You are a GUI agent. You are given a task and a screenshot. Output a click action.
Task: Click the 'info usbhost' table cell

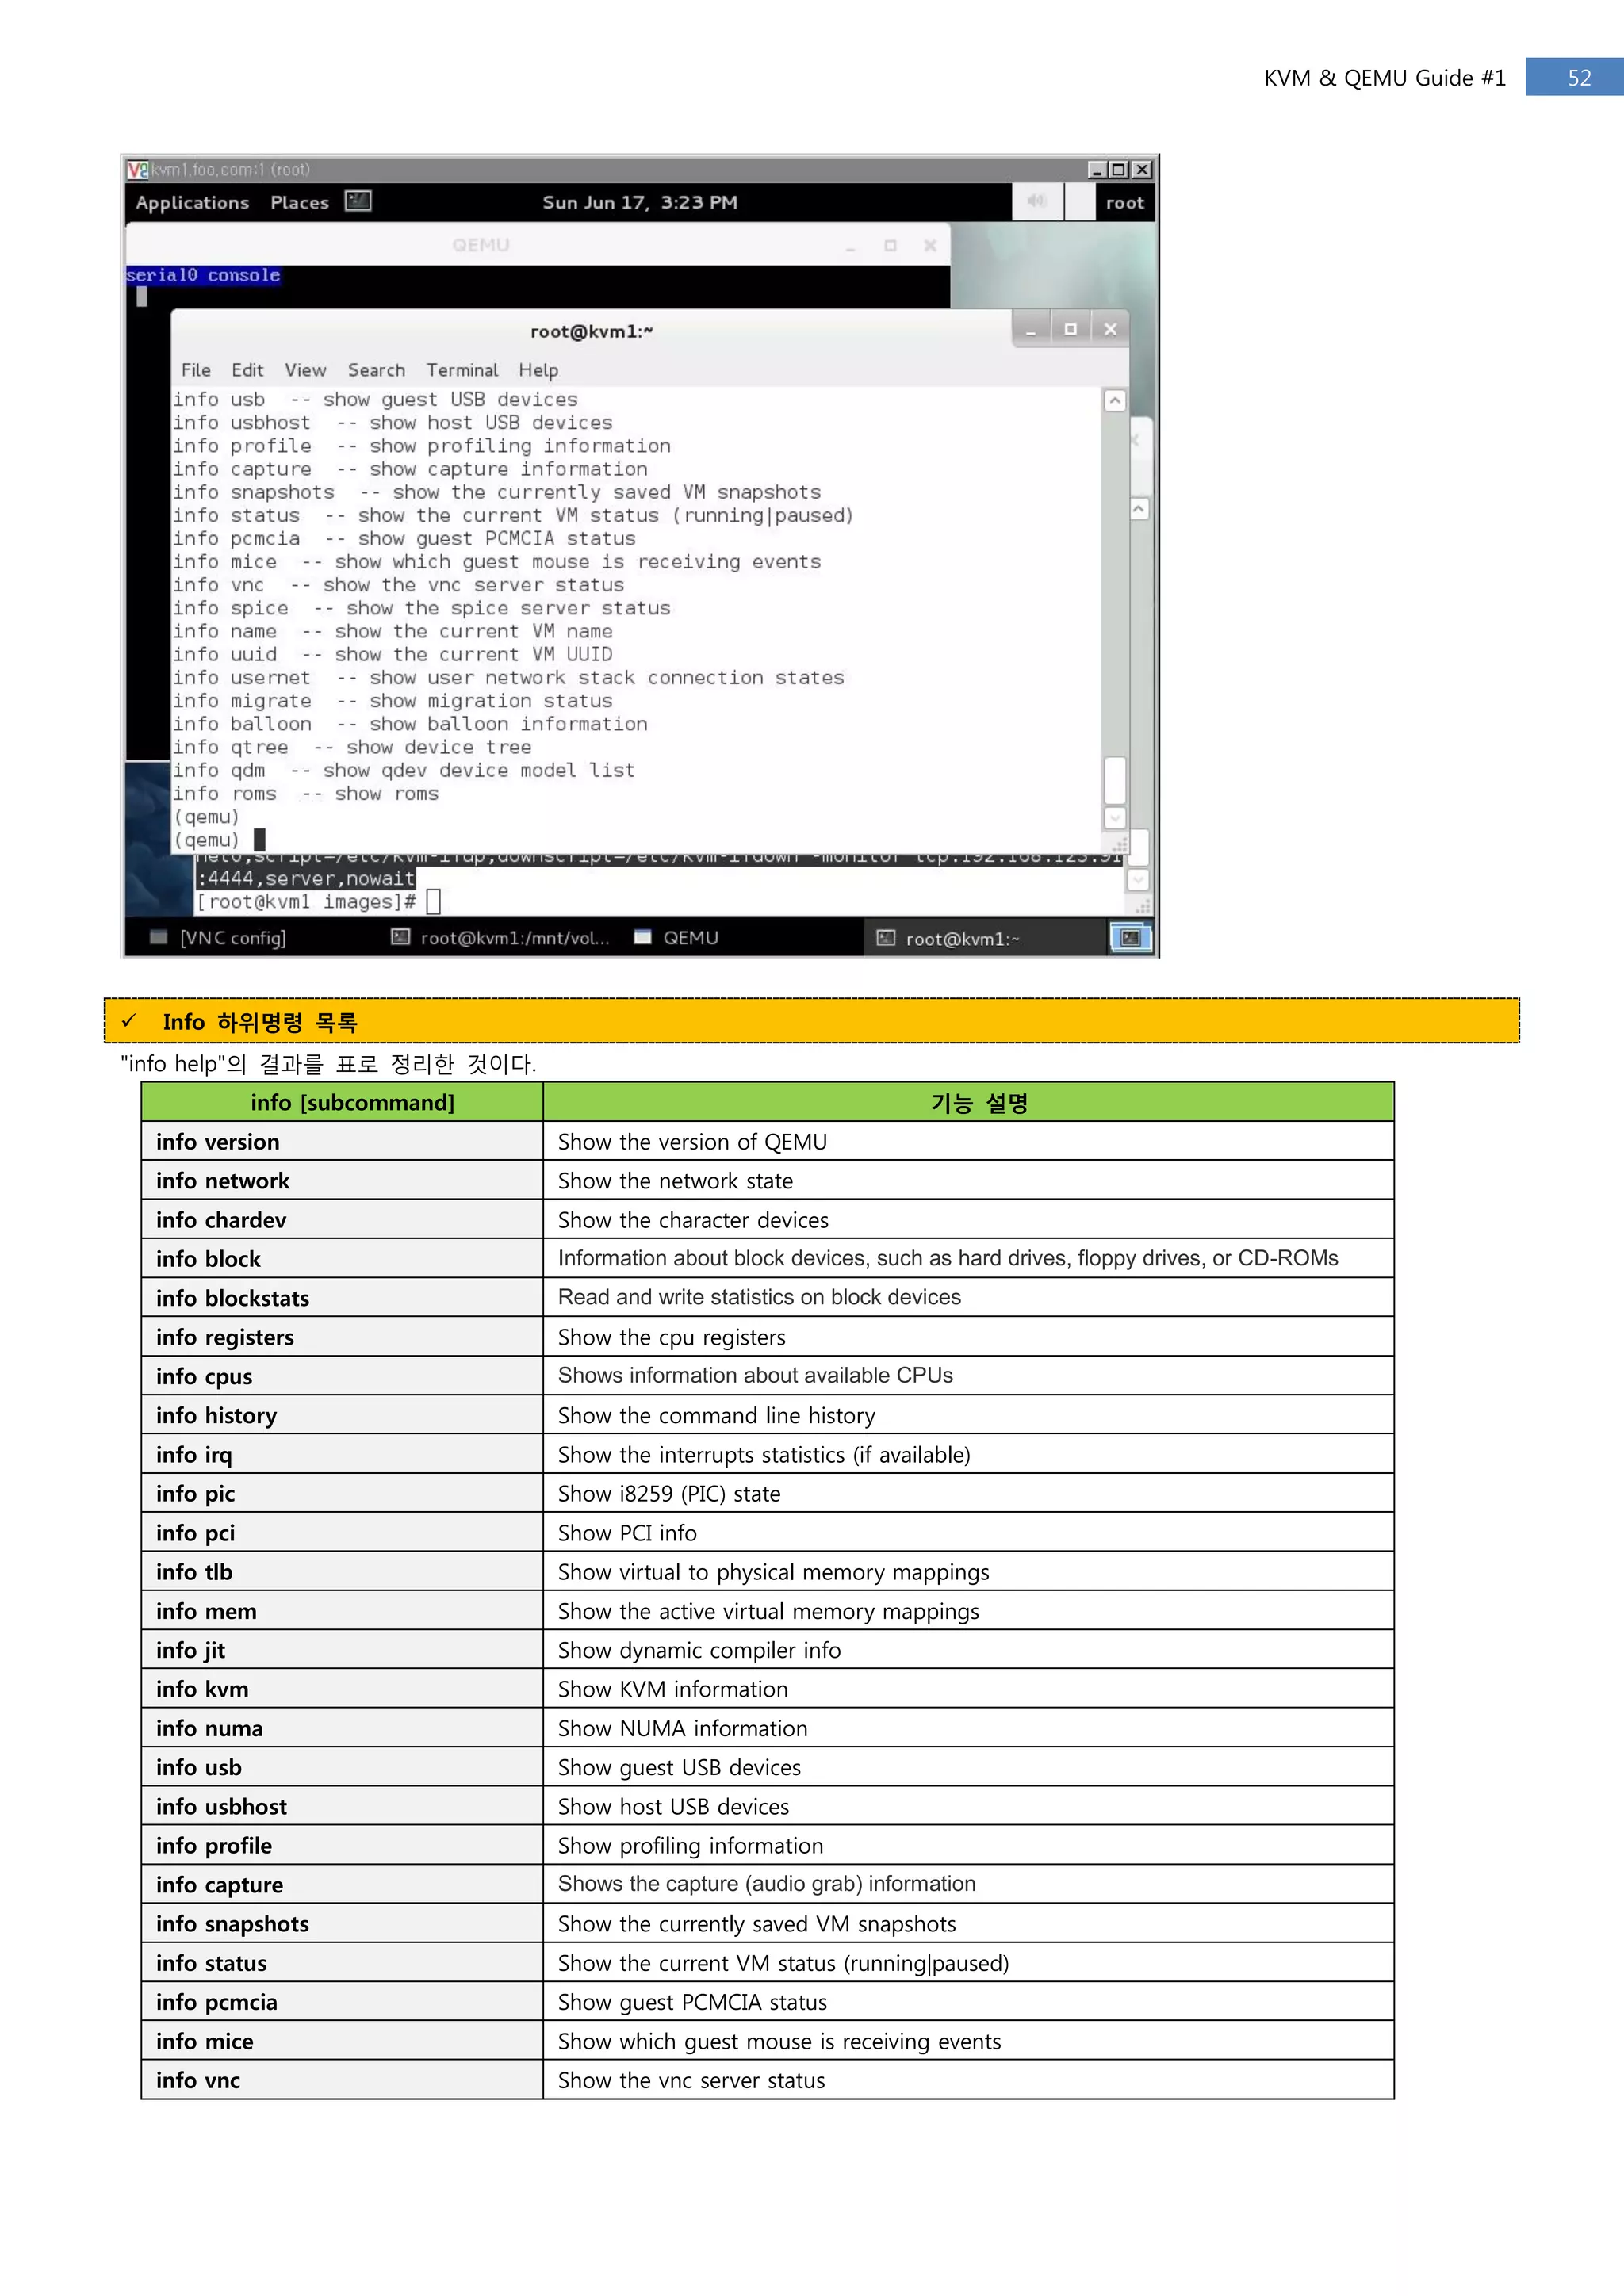pos(342,1806)
